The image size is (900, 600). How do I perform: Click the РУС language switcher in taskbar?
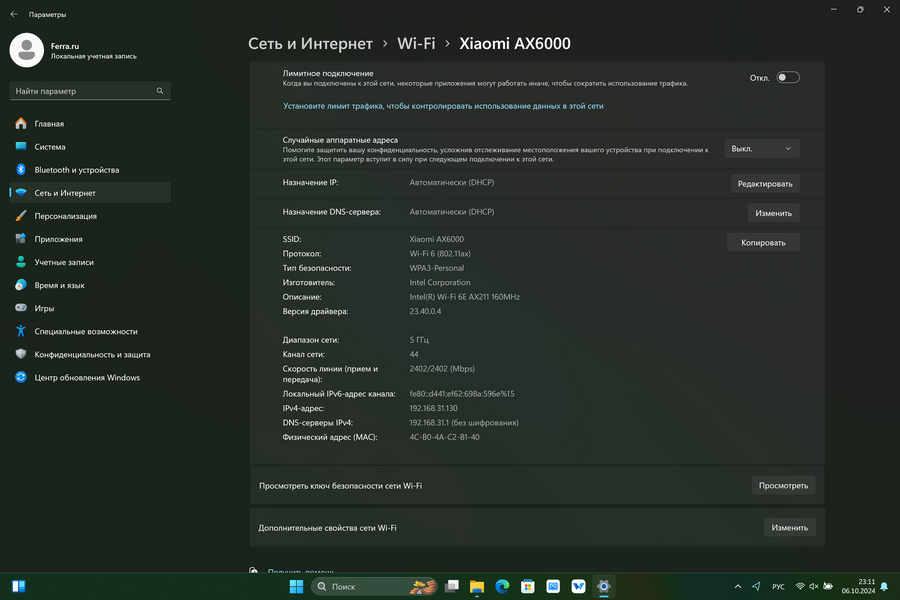(778, 586)
